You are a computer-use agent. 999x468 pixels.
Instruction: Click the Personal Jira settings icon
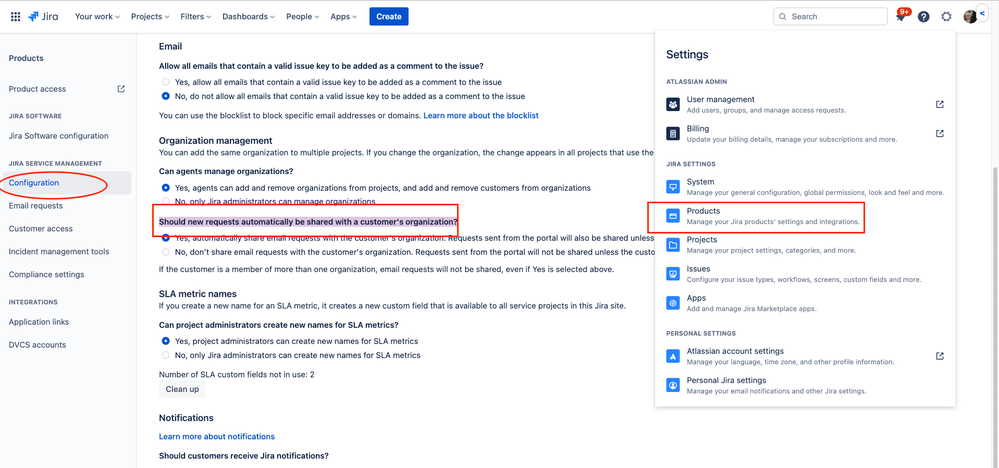point(673,385)
